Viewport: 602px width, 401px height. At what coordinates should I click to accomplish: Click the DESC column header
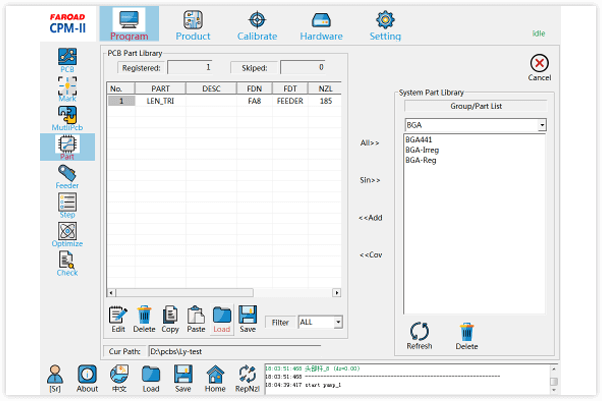pyautogui.click(x=211, y=89)
